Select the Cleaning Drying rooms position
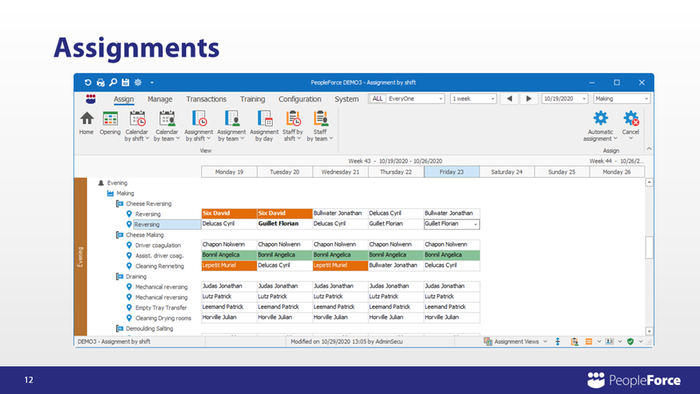Viewport: 700px width, 394px height. tap(163, 318)
